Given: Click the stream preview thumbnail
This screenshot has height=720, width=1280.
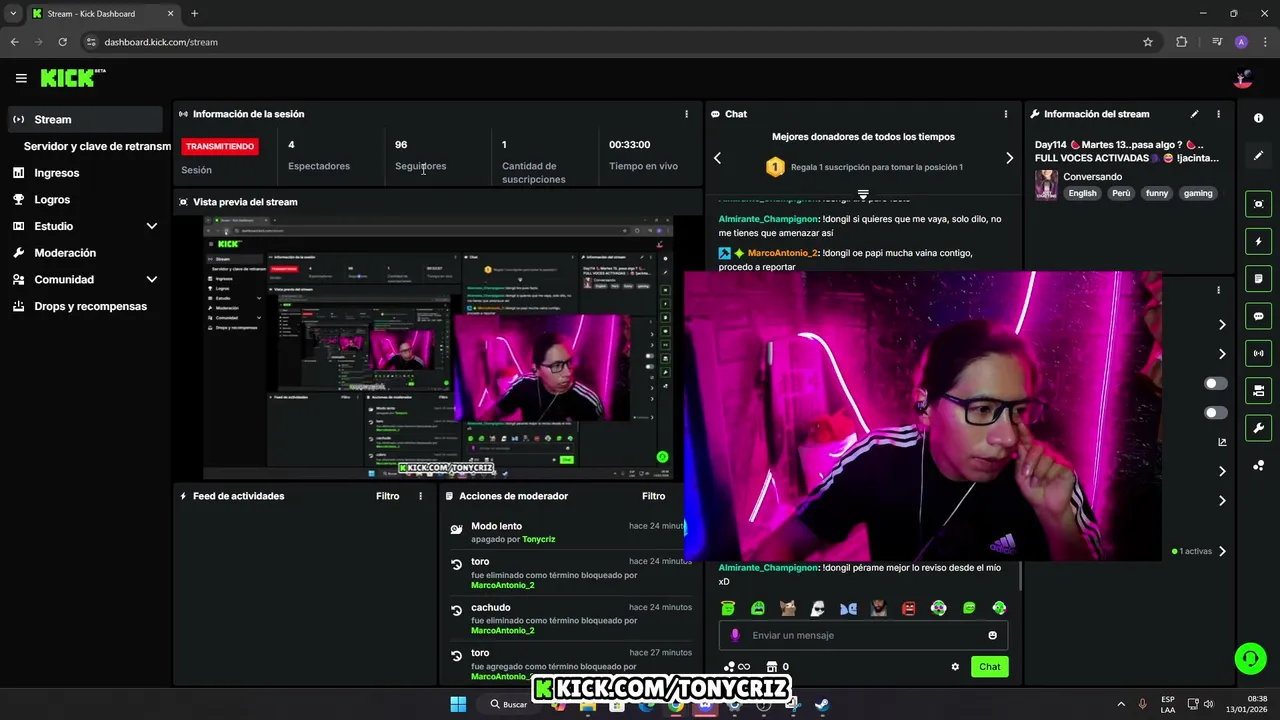Looking at the screenshot, I should (437, 347).
